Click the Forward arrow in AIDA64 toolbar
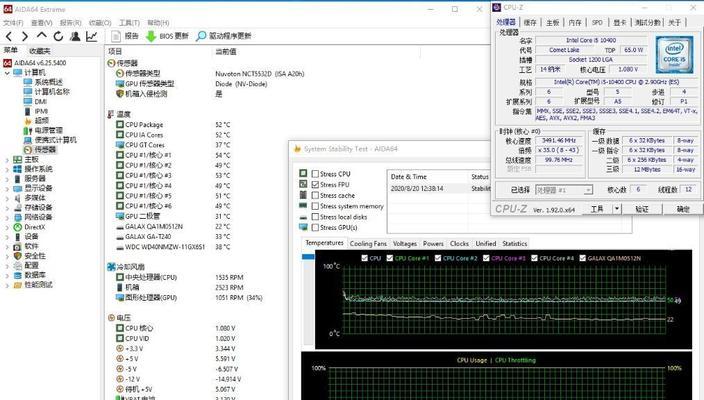The height and width of the screenshot is (400, 704). click(x=25, y=36)
